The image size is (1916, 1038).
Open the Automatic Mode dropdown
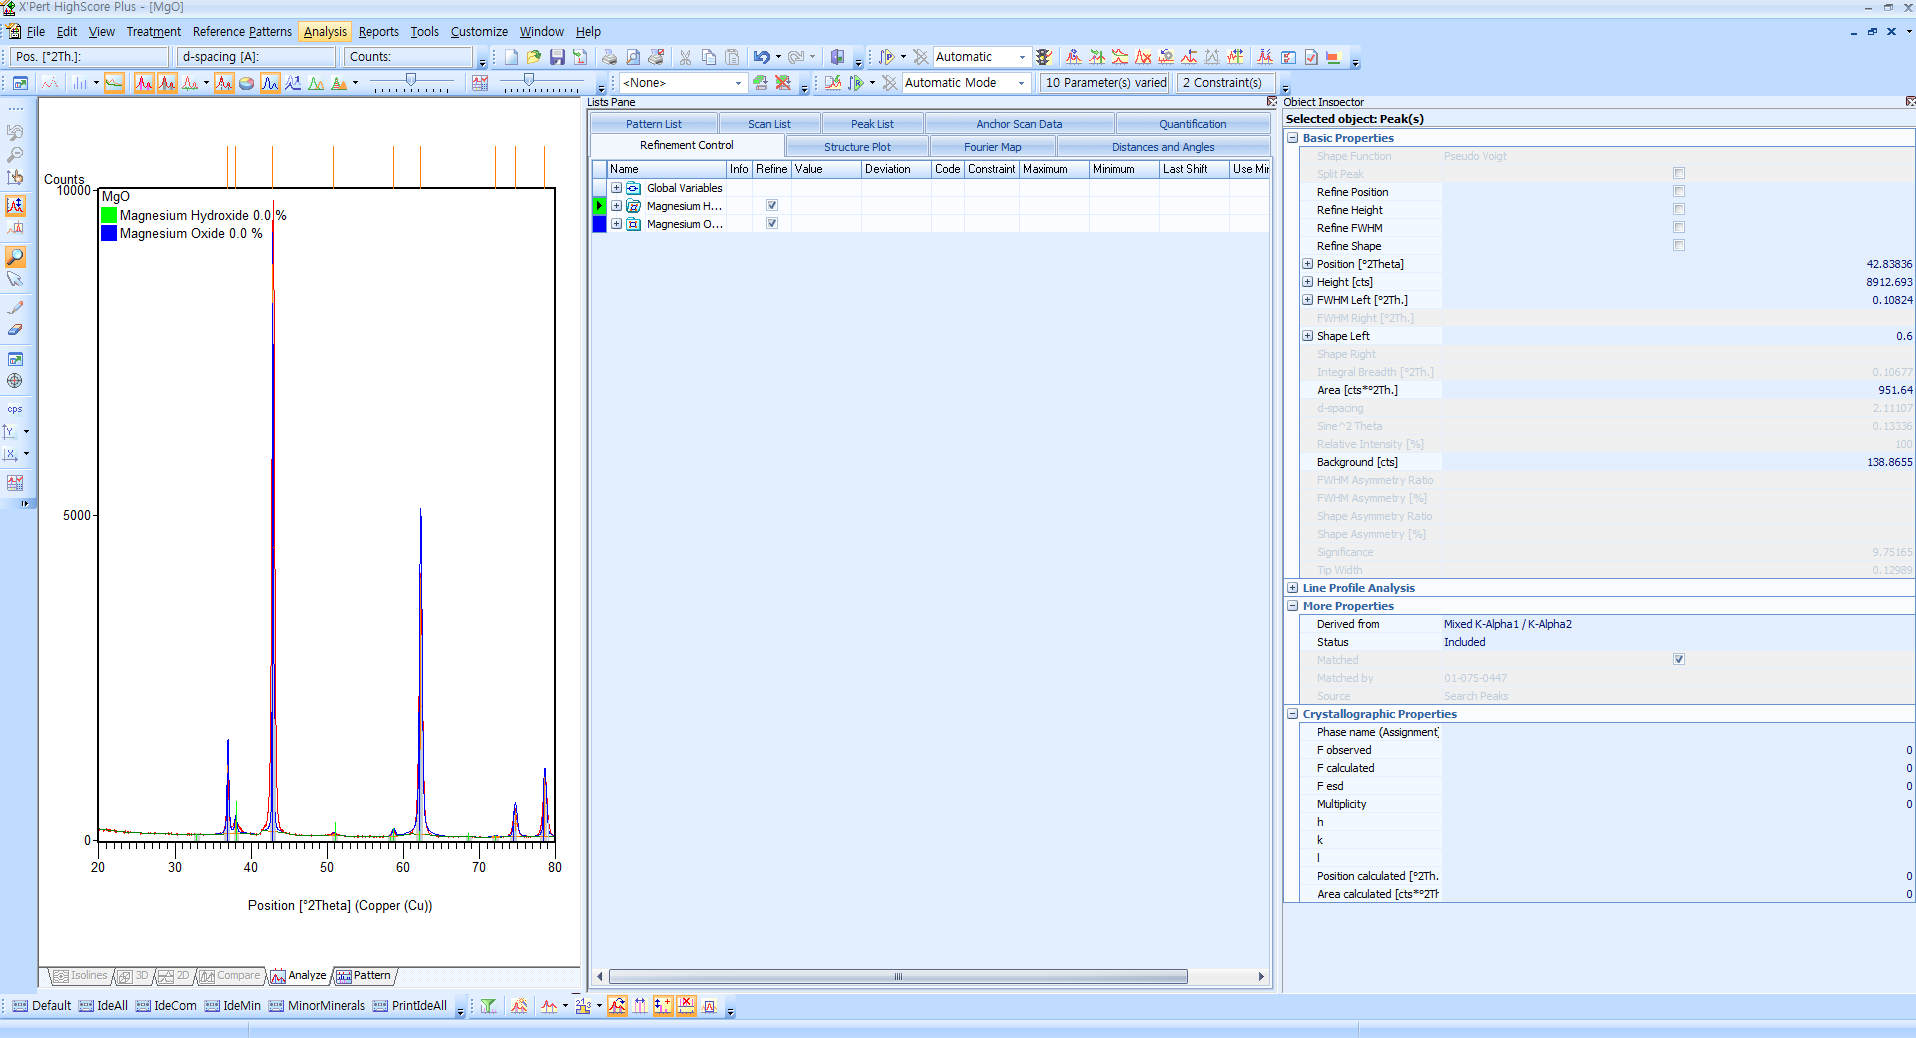(x=1021, y=83)
